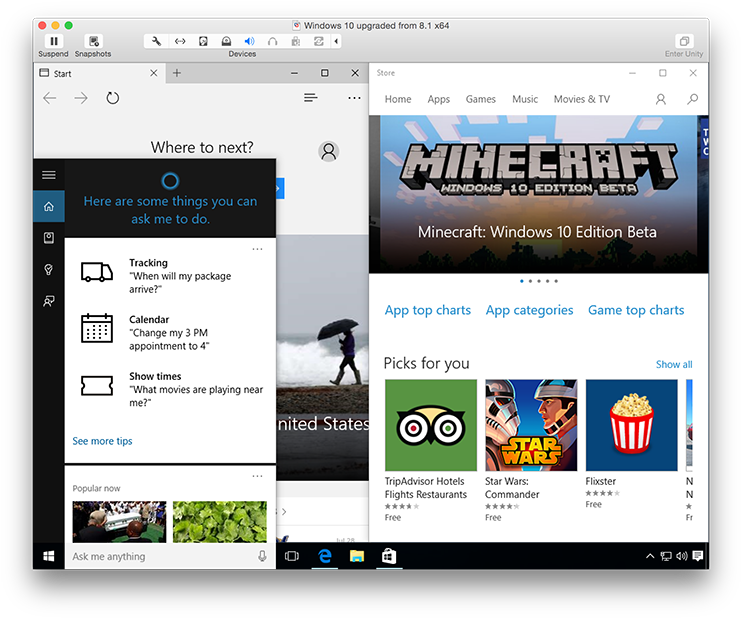Open options for Popular now card
The width and height of the screenshot is (741, 618).
click(x=258, y=476)
